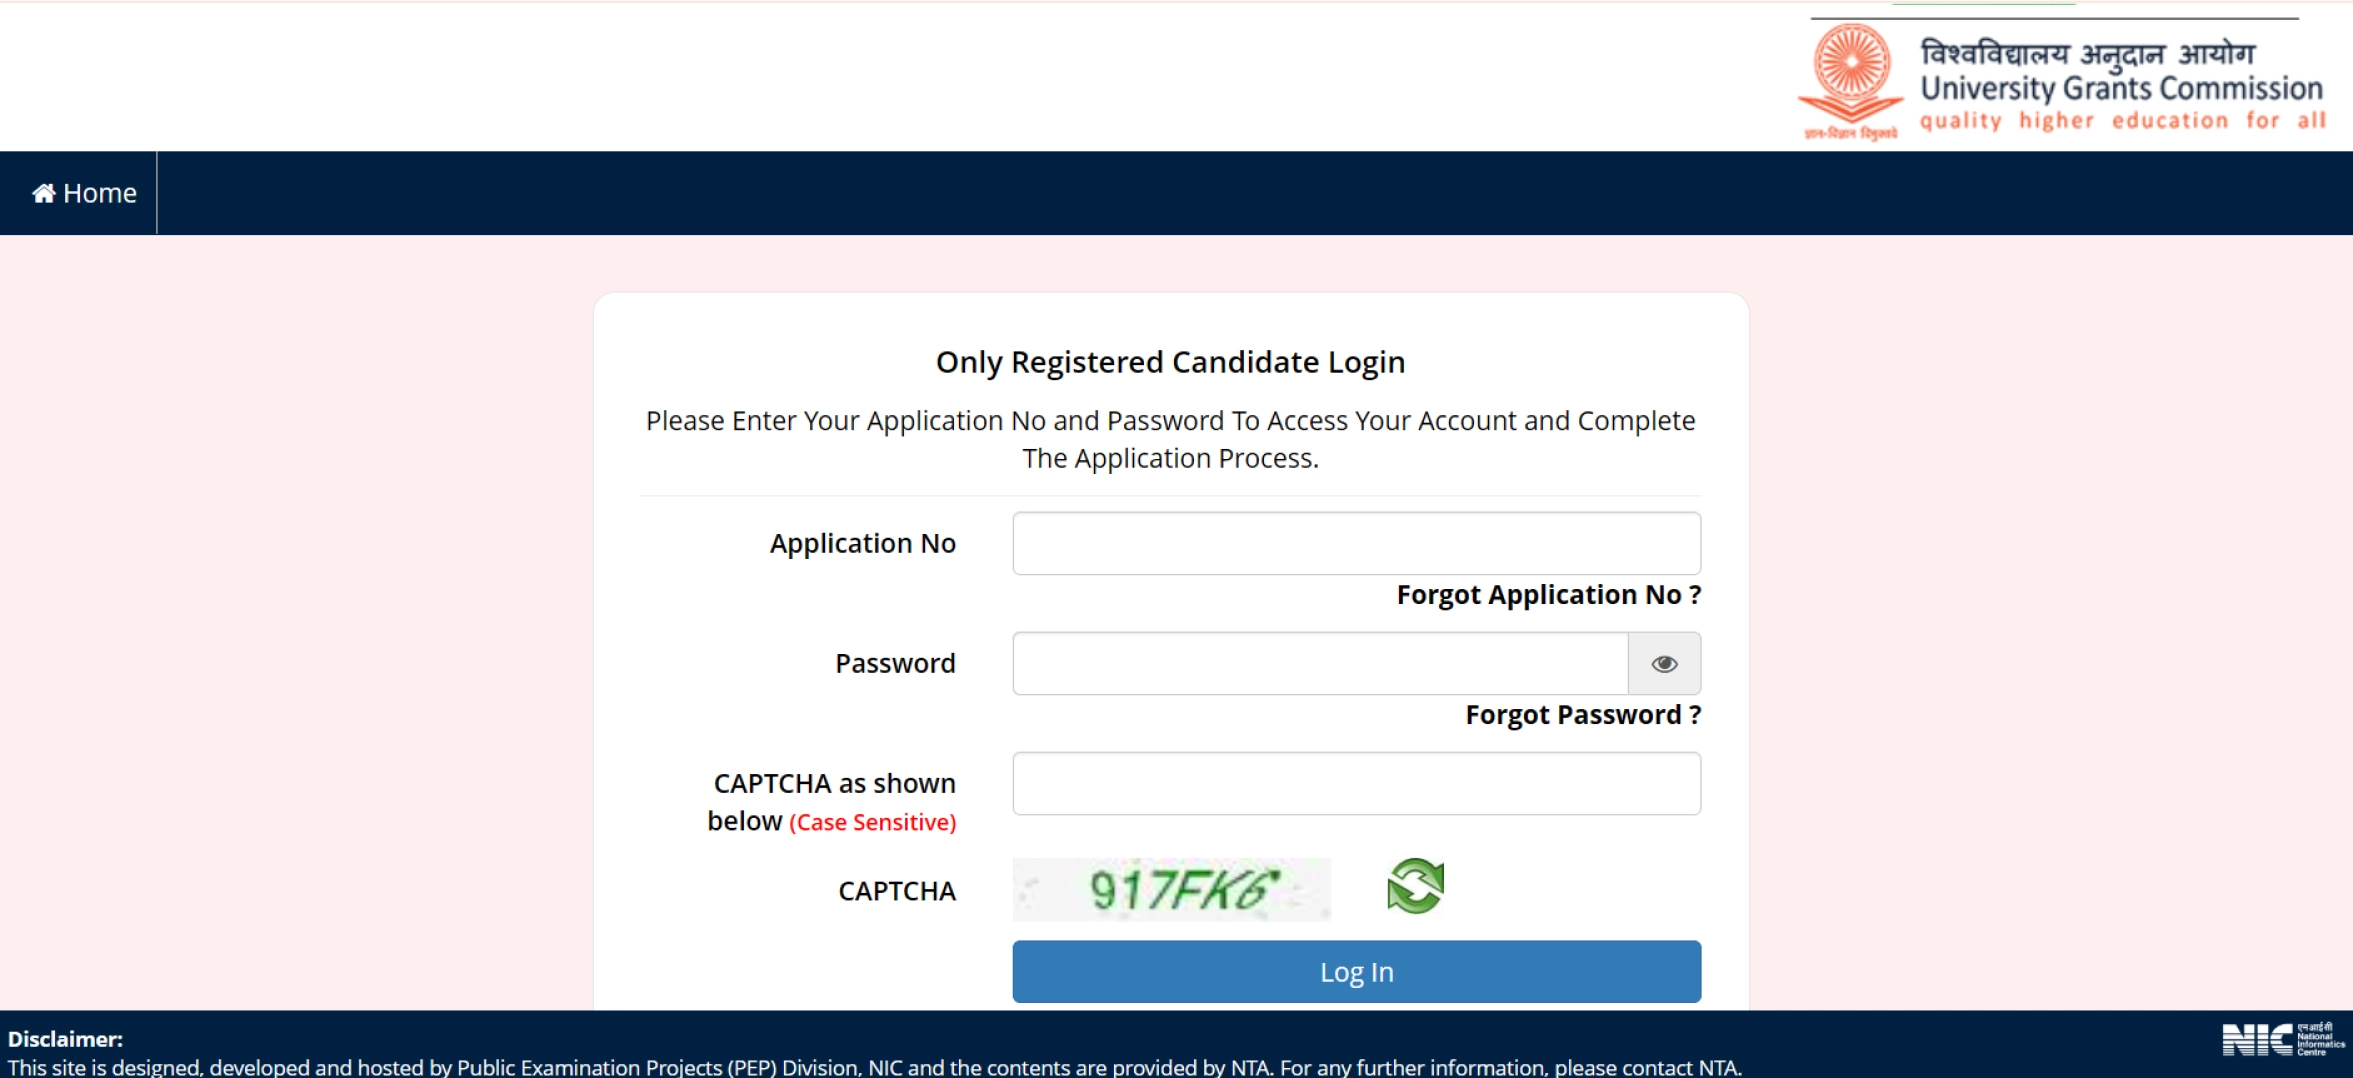The image size is (2353, 1078).
Task: Click the house icon beside Home
Action: coord(43,192)
